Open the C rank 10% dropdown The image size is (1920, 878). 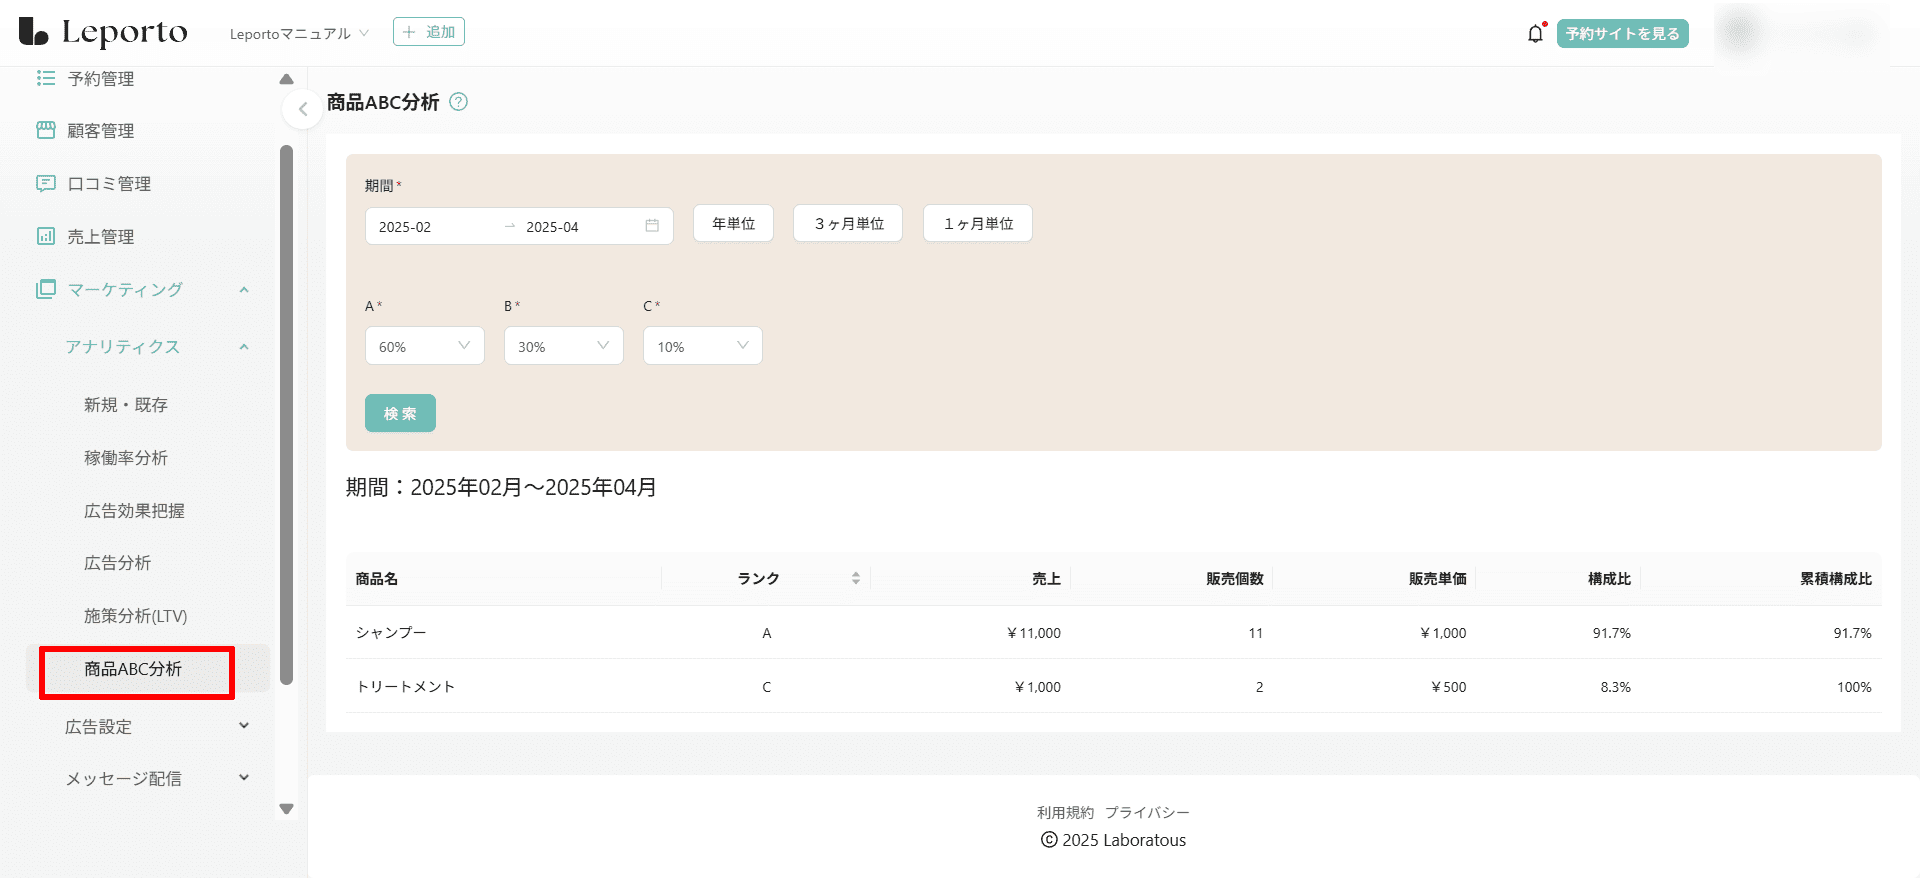coord(702,346)
